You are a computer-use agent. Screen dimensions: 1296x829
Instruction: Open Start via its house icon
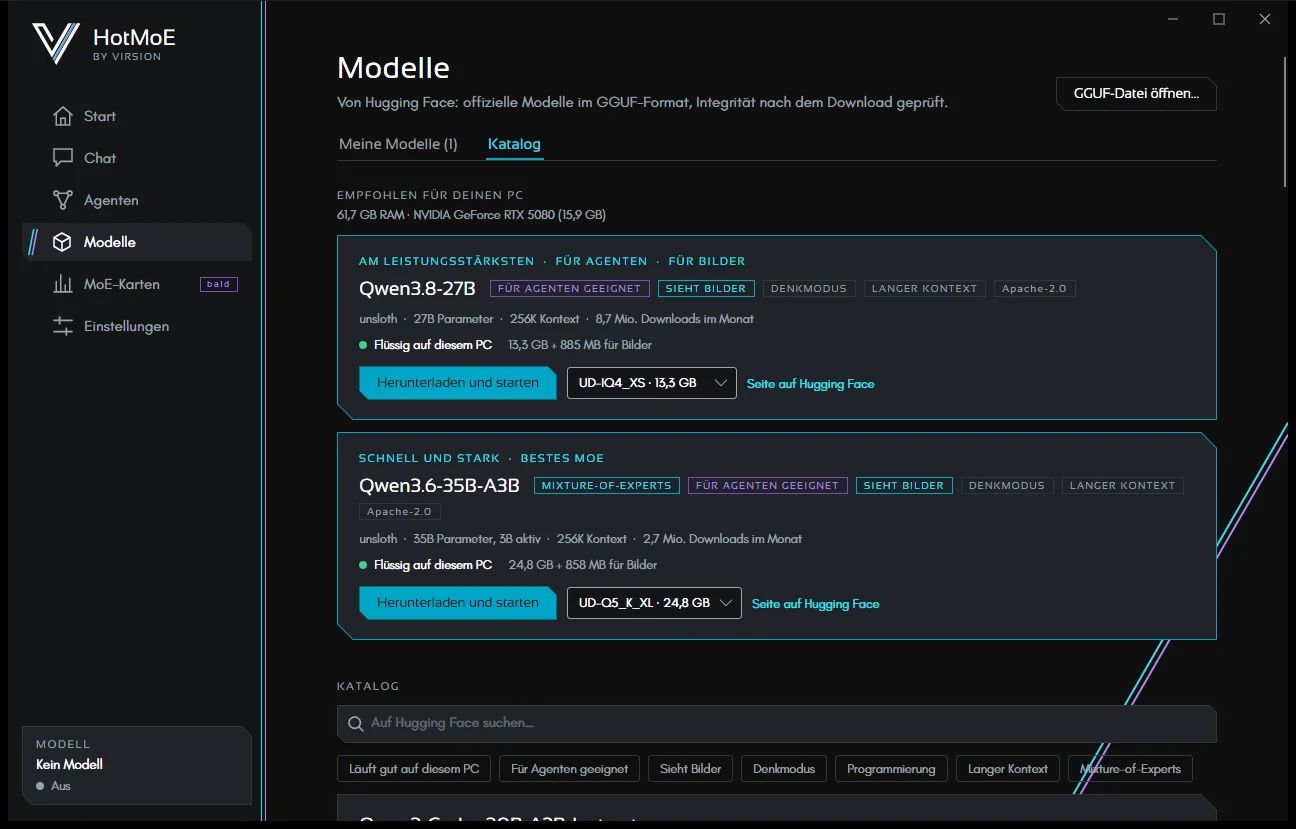(x=63, y=116)
